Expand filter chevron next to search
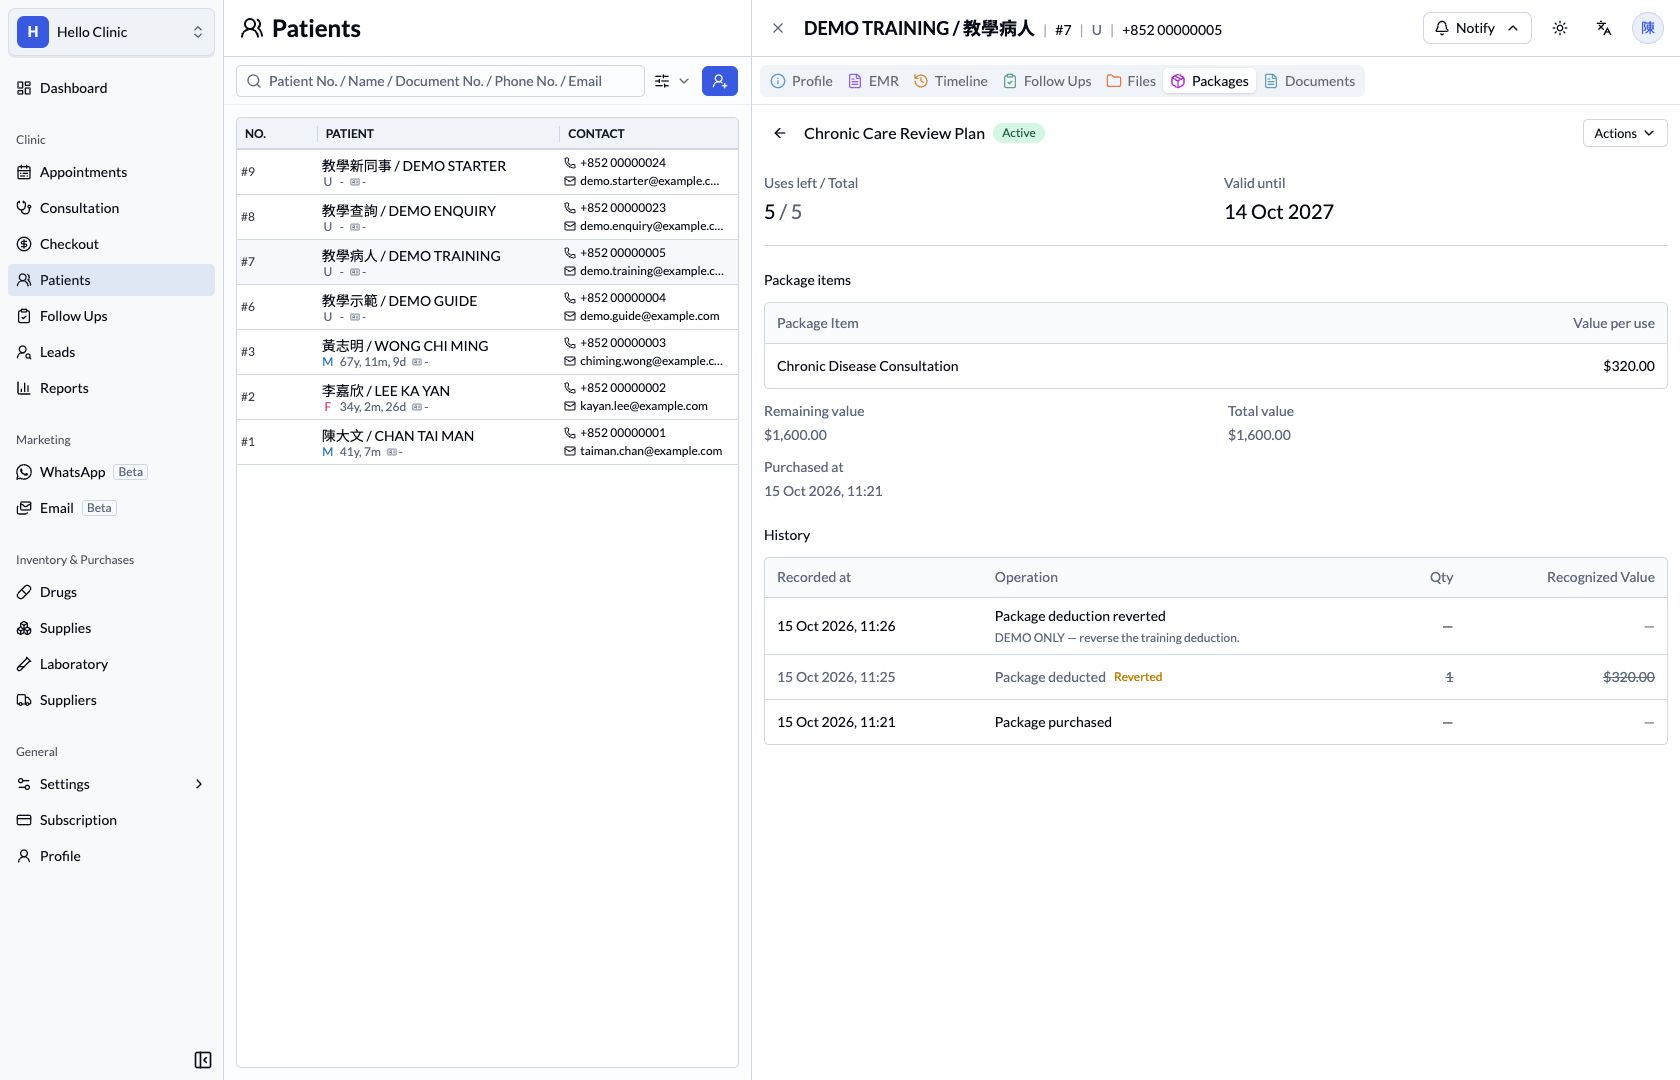Viewport: 1680px width, 1080px height. (684, 81)
